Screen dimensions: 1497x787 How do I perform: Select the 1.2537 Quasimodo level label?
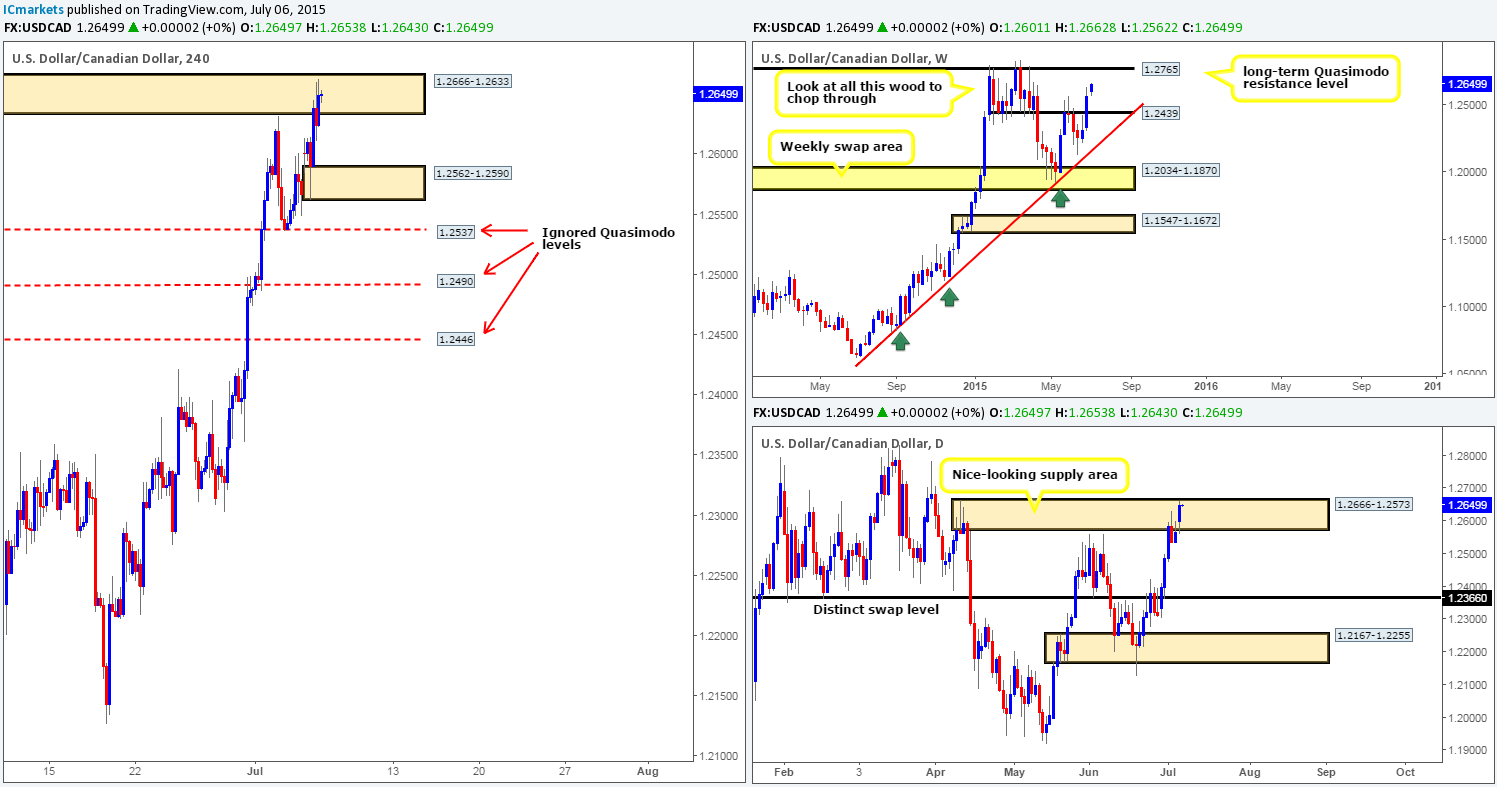[x=456, y=232]
